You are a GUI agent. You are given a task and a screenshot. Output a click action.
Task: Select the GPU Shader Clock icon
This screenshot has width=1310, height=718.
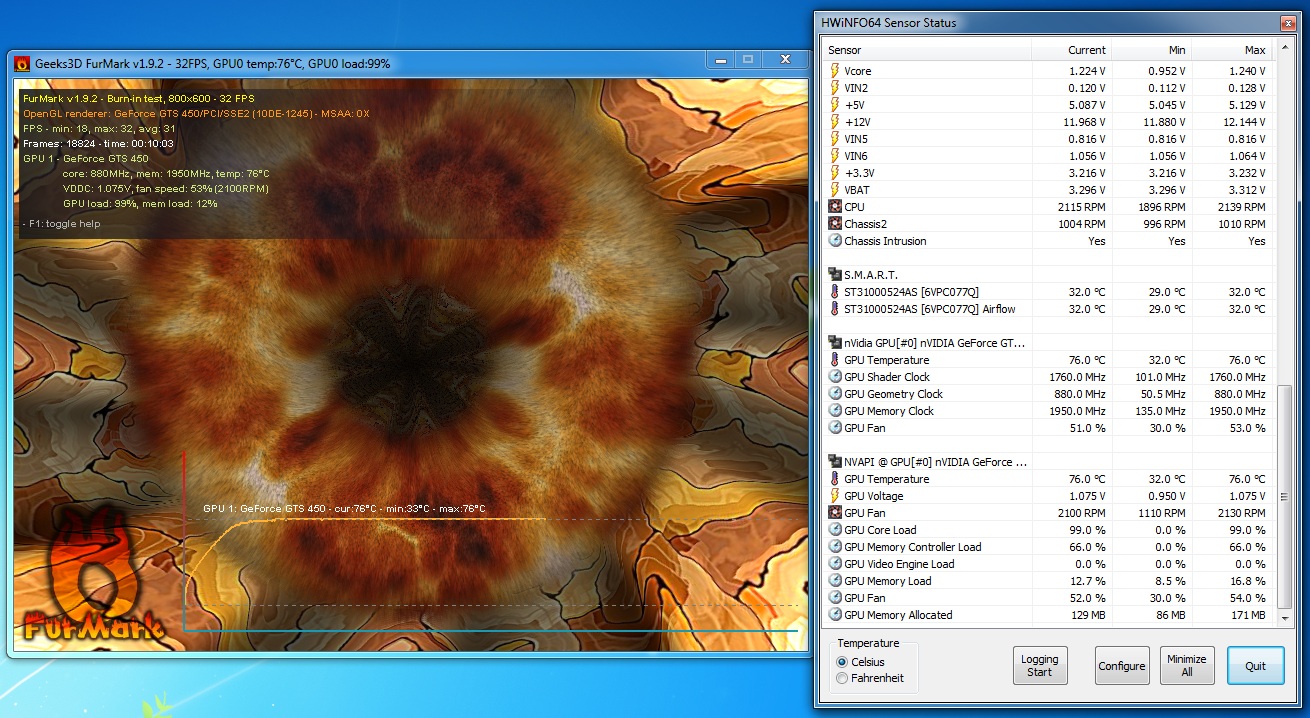(835, 377)
